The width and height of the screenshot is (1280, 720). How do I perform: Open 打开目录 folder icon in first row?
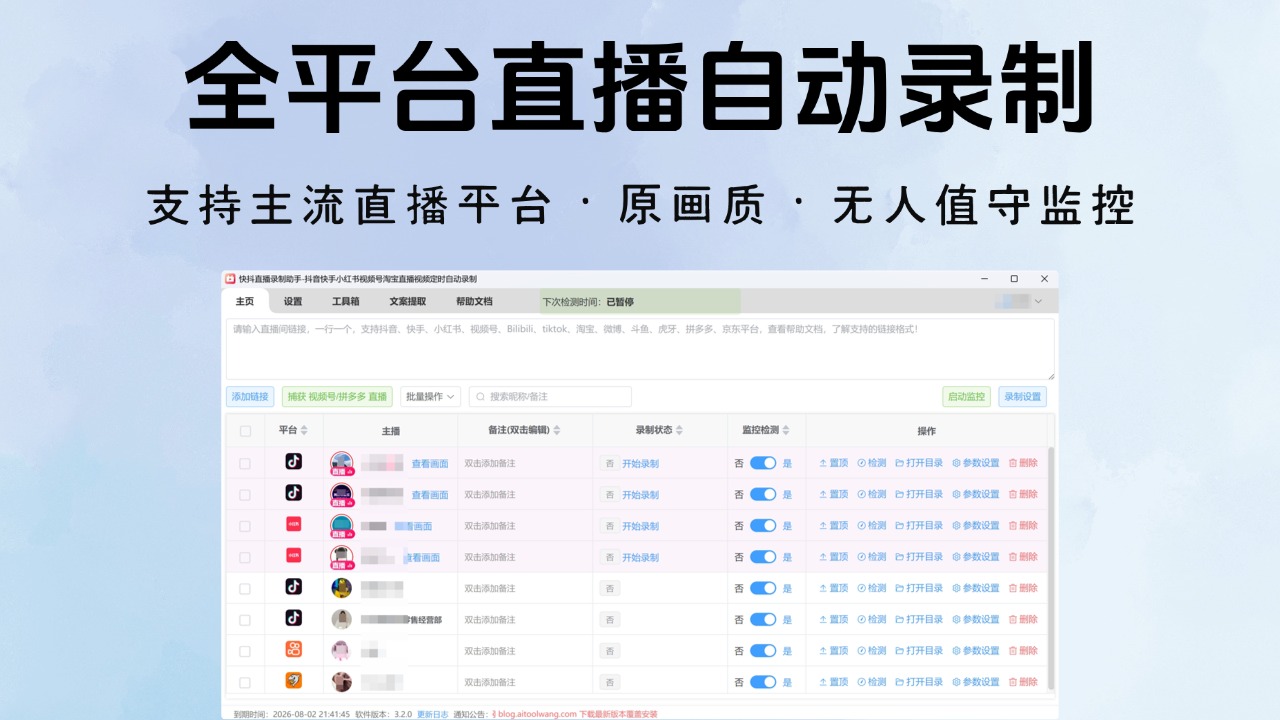tap(899, 462)
